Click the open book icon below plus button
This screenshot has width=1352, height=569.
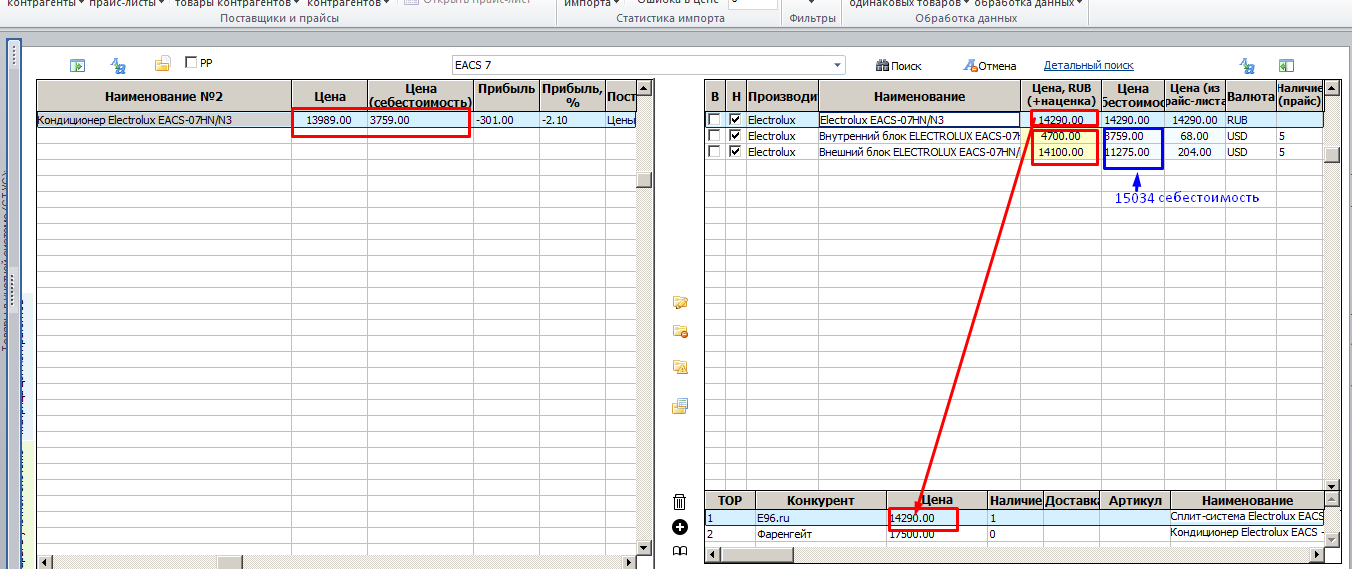(680, 551)
